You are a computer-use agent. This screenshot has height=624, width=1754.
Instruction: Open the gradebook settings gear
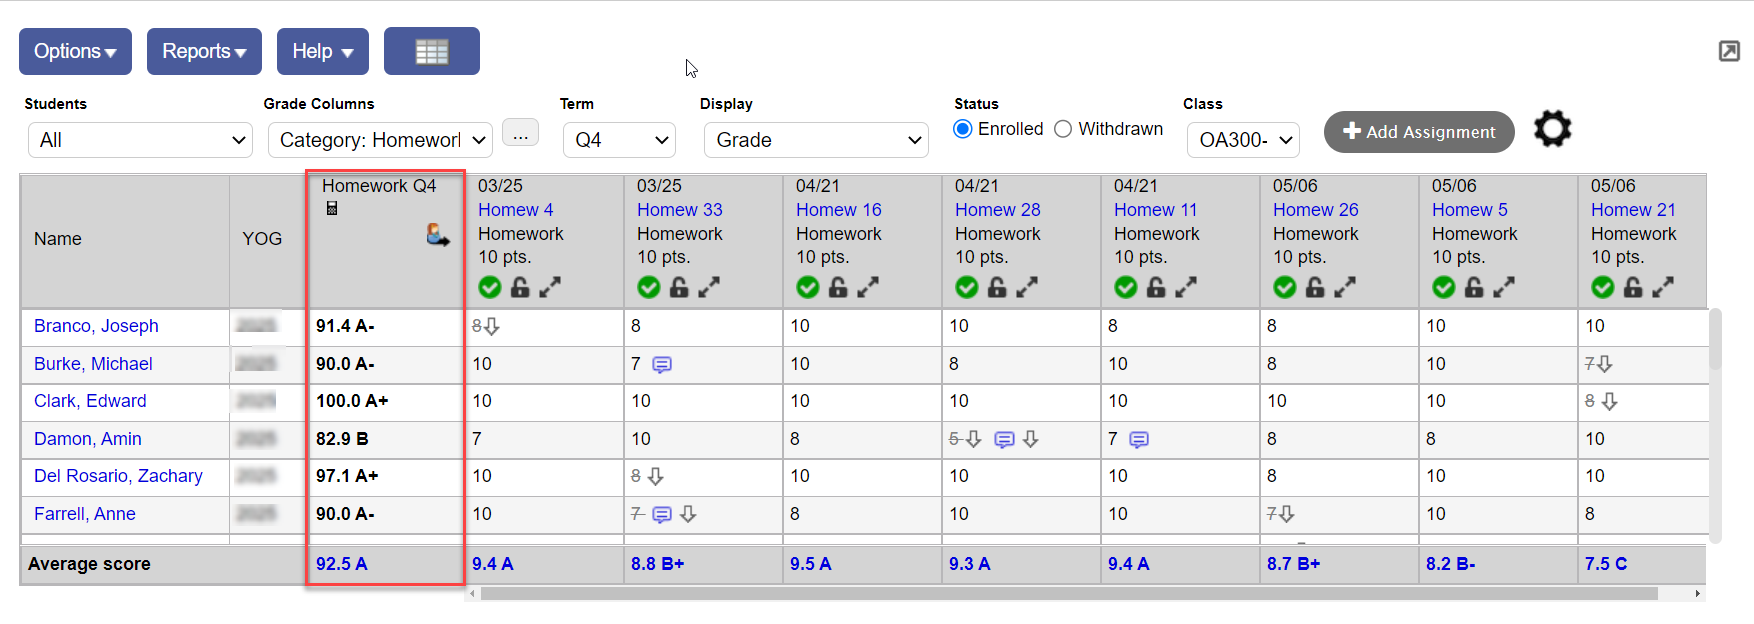point(1552,129)
